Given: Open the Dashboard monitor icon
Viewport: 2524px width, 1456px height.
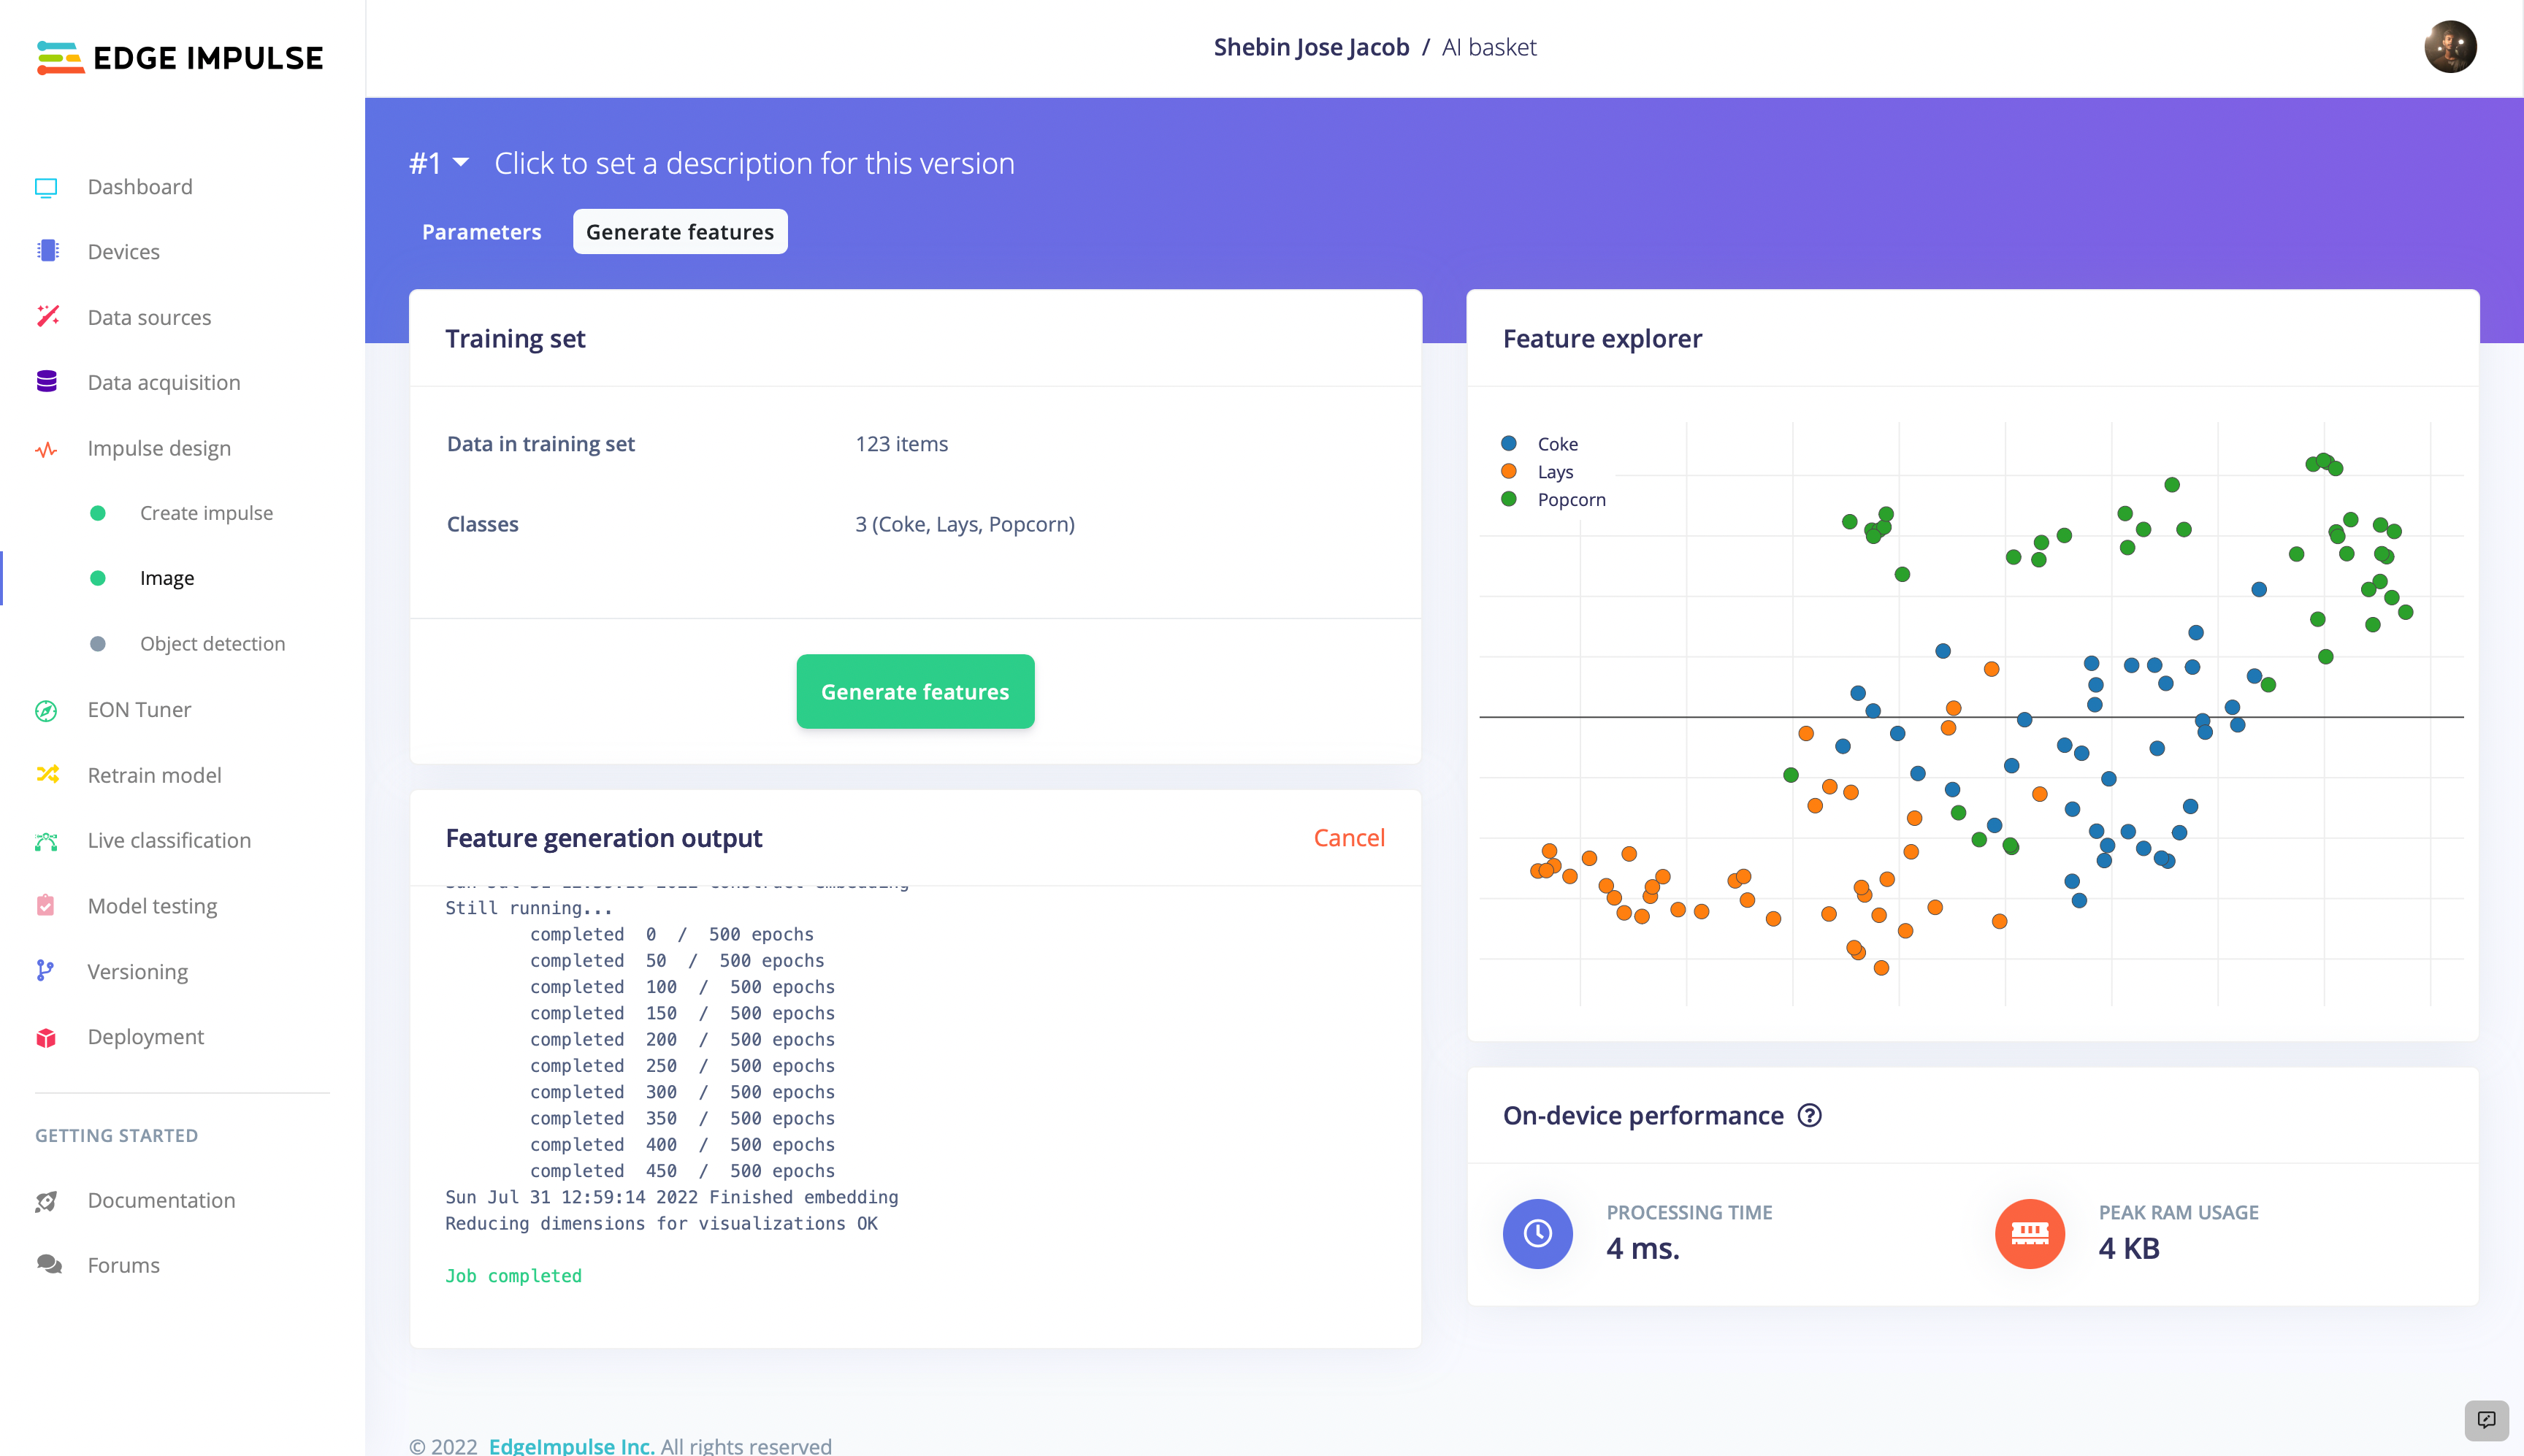Looking at the screenshot, I should tap(46, 188).
